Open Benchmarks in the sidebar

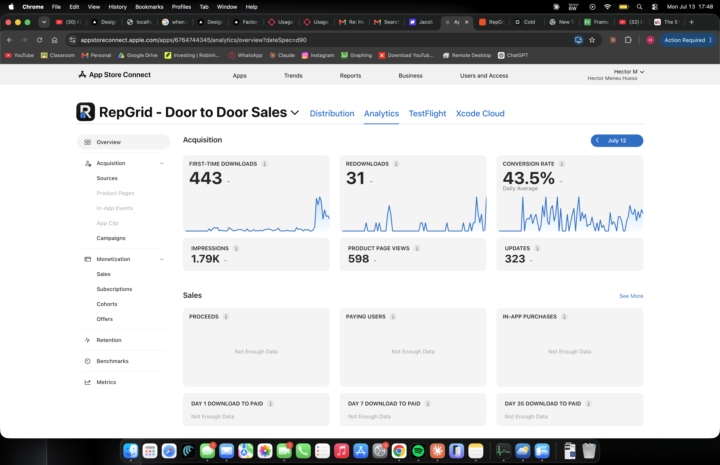pos(112,361)
